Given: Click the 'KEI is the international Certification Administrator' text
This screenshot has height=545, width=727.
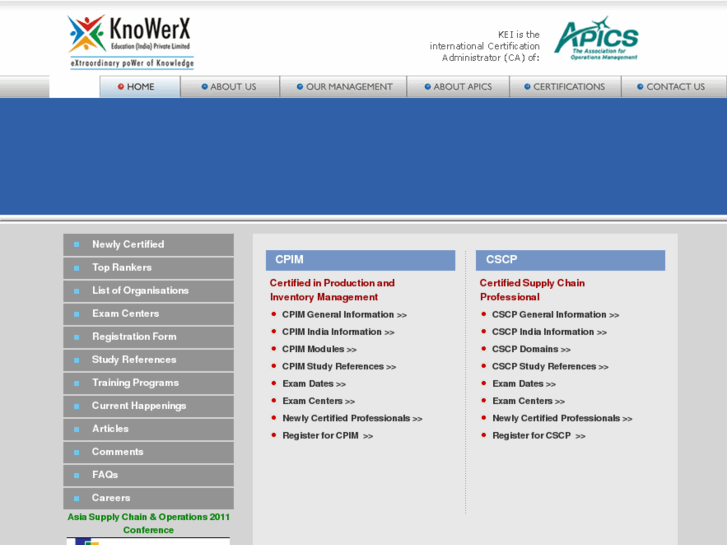Looking at the screenshot, I should (x=485, y=46).
